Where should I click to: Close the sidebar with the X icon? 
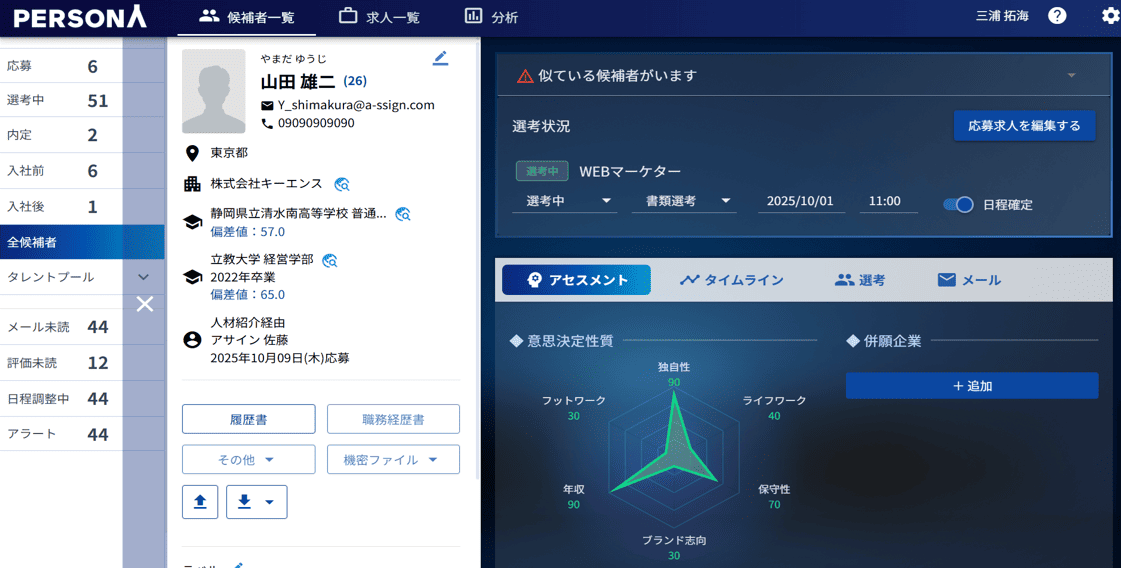(145, 304)
